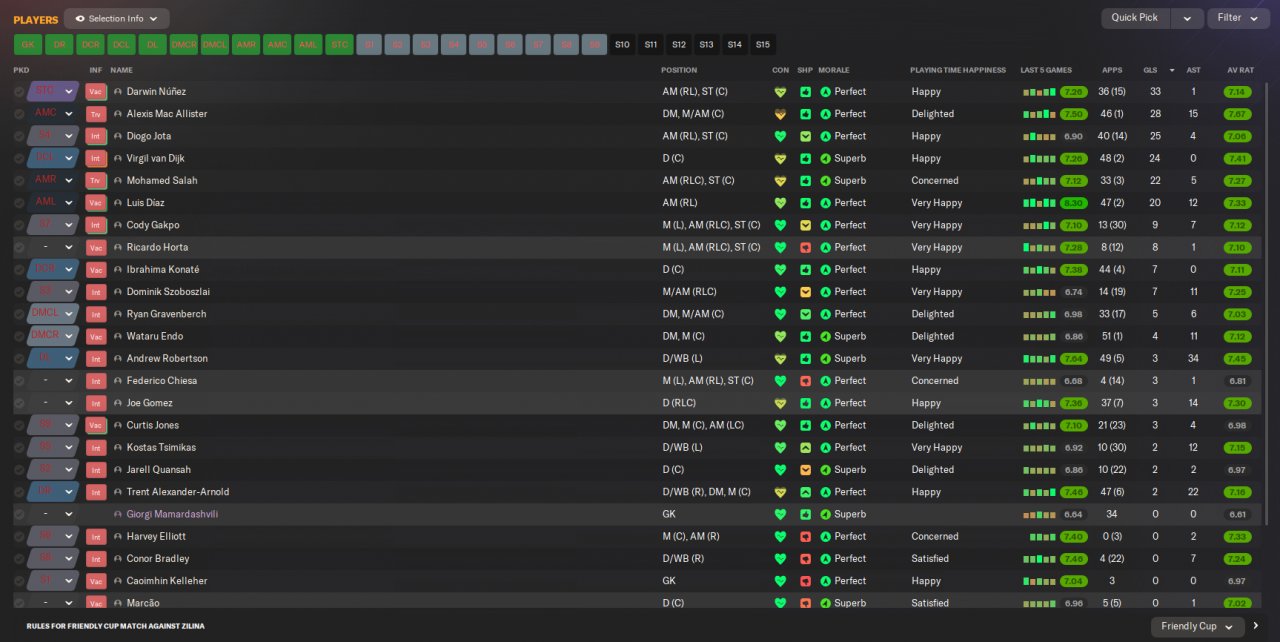1280x642 pixels.
Task: Select the DMCL position slot
Action: (x=215, y=44)
